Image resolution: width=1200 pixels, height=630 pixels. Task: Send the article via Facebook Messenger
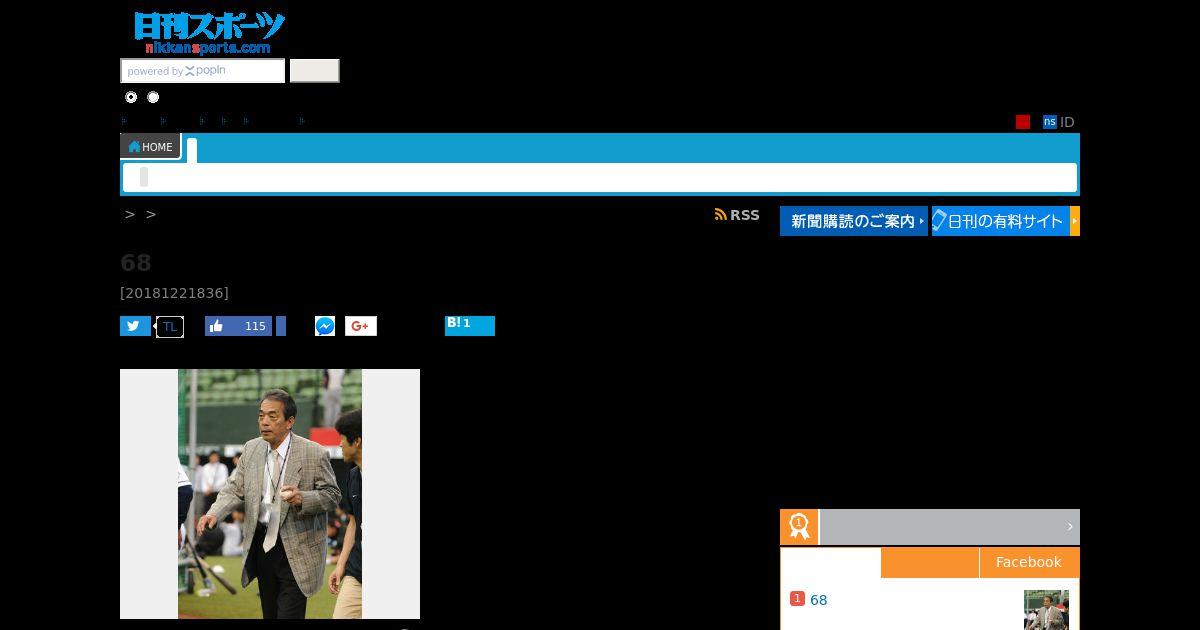[325, 326]
